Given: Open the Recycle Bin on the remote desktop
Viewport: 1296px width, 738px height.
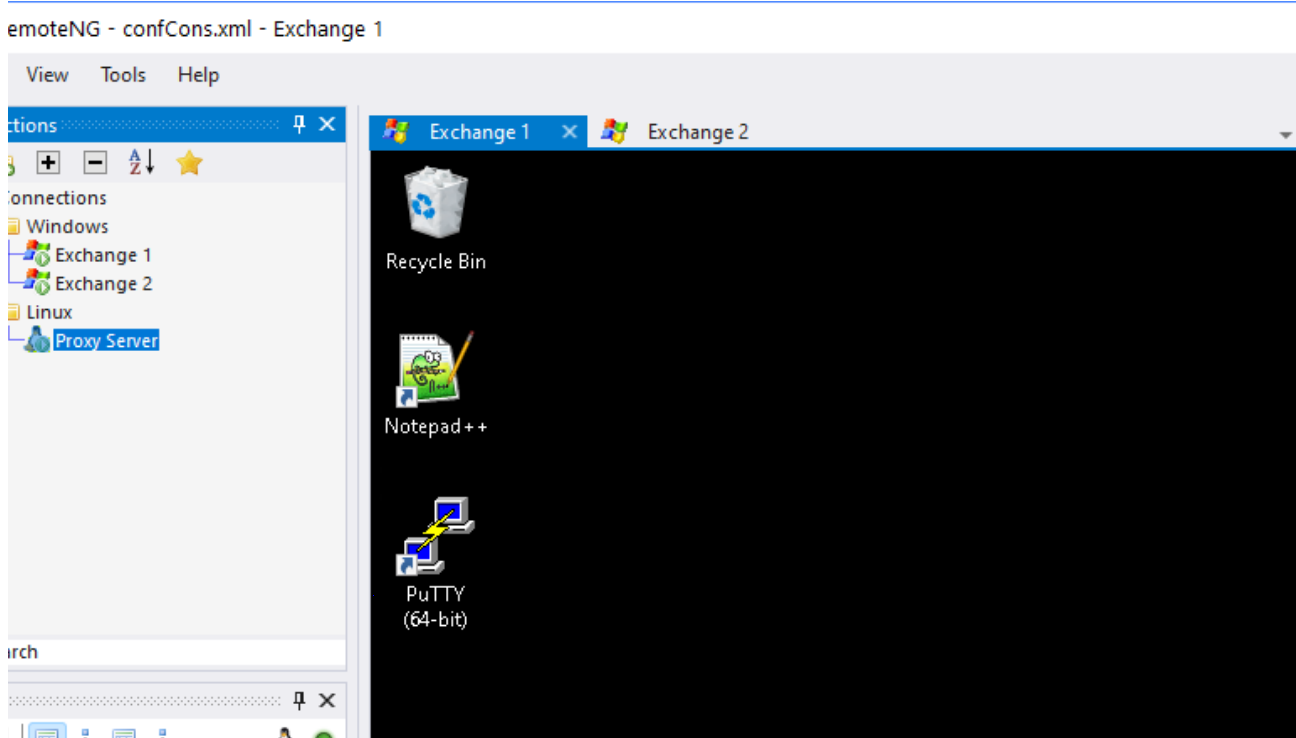Looking at the screenshot, I should (x=434, y=205).
